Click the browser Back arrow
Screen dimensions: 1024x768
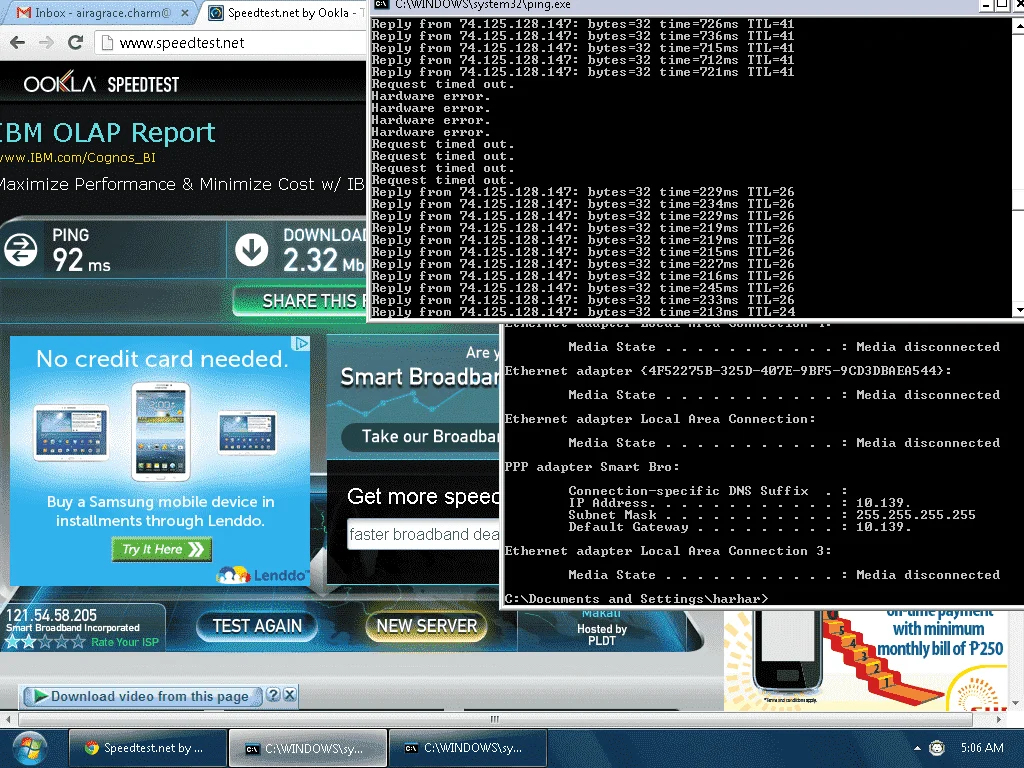(x=18, y=43)
